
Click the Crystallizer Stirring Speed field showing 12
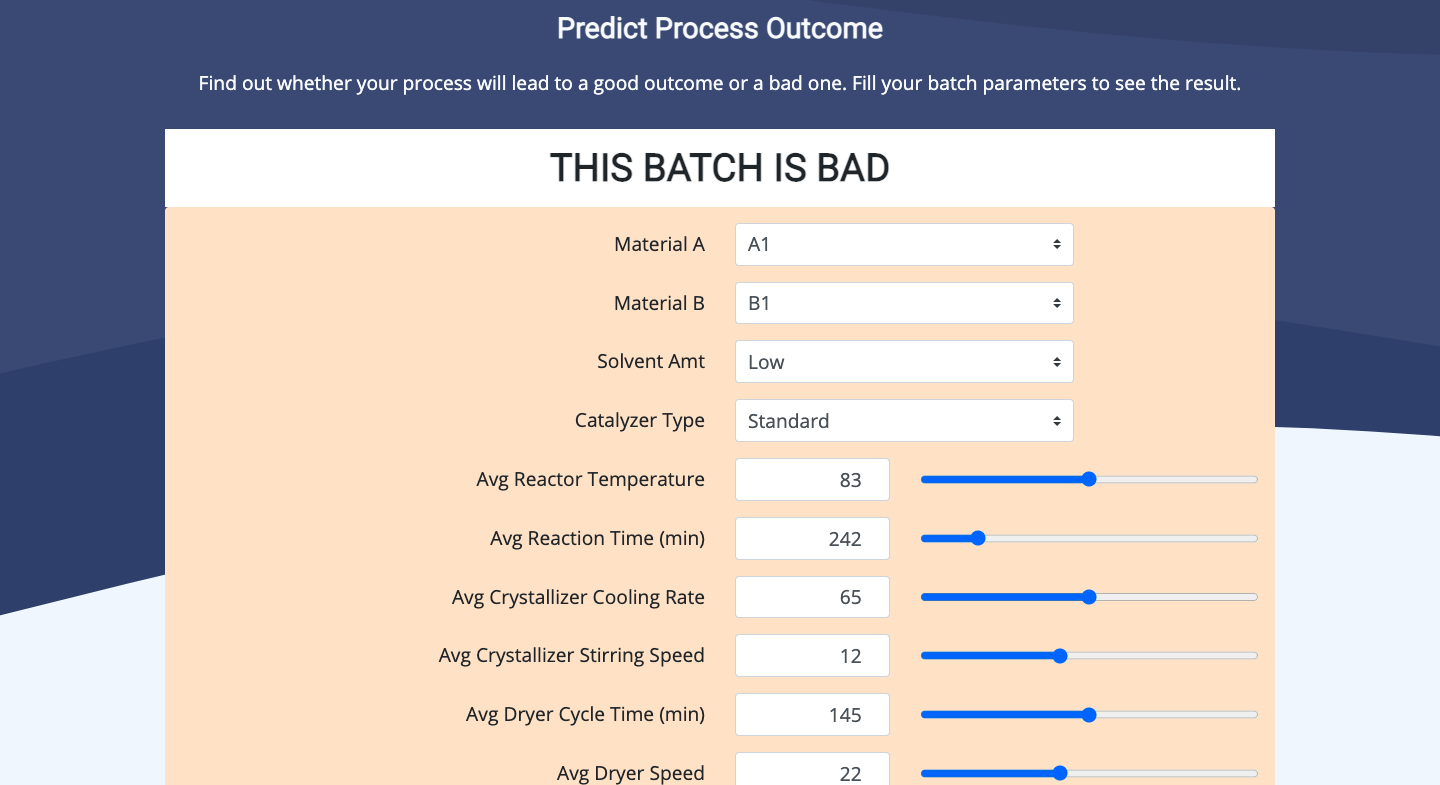(812, 656)
